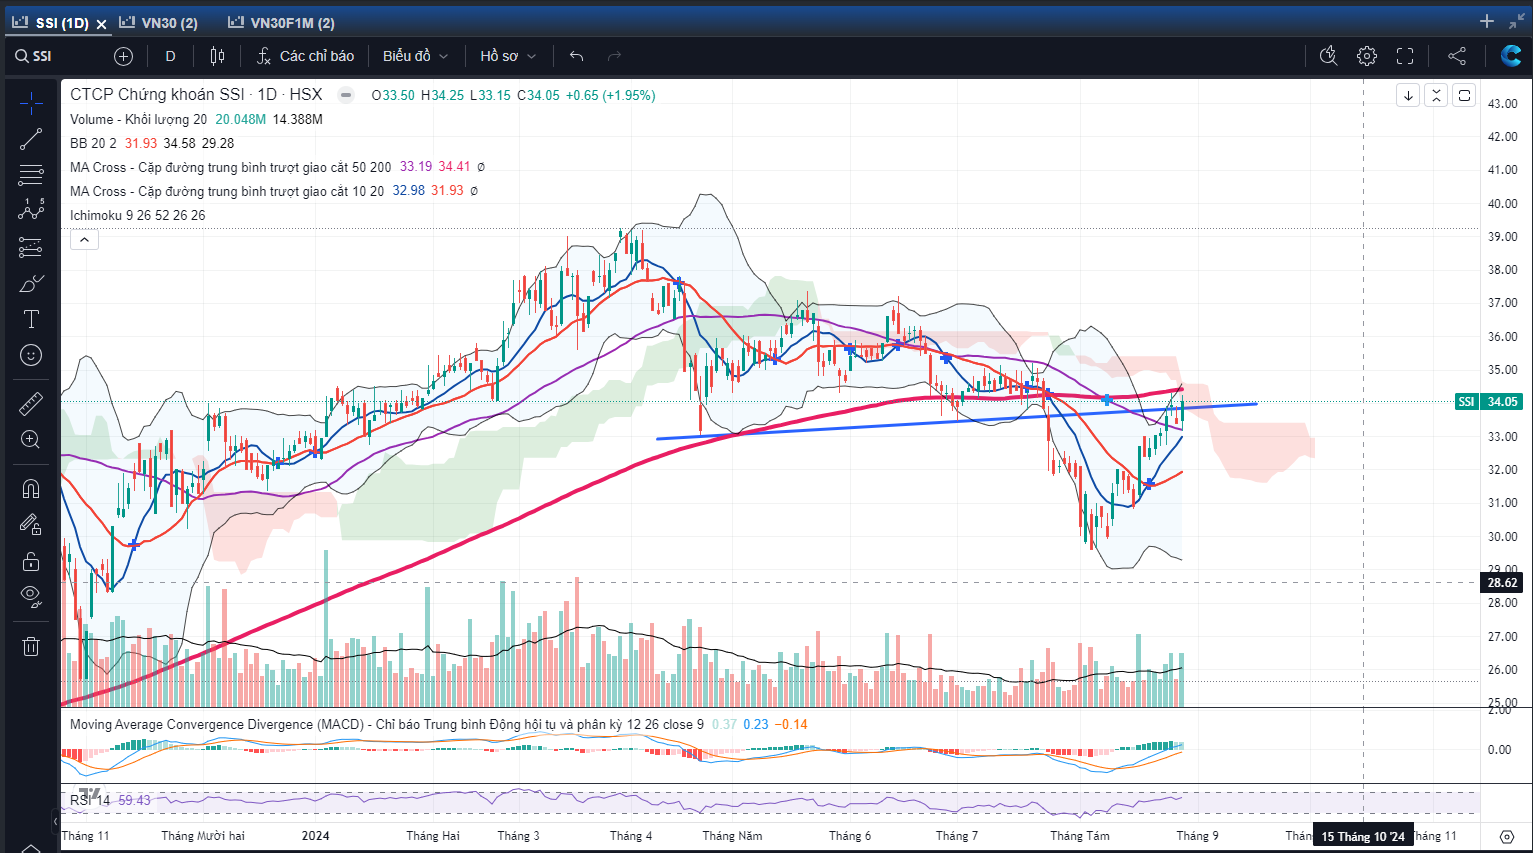Collapse the indicator legend list
This screenshot has width=1533, height=853.
(x=84, y=240)
